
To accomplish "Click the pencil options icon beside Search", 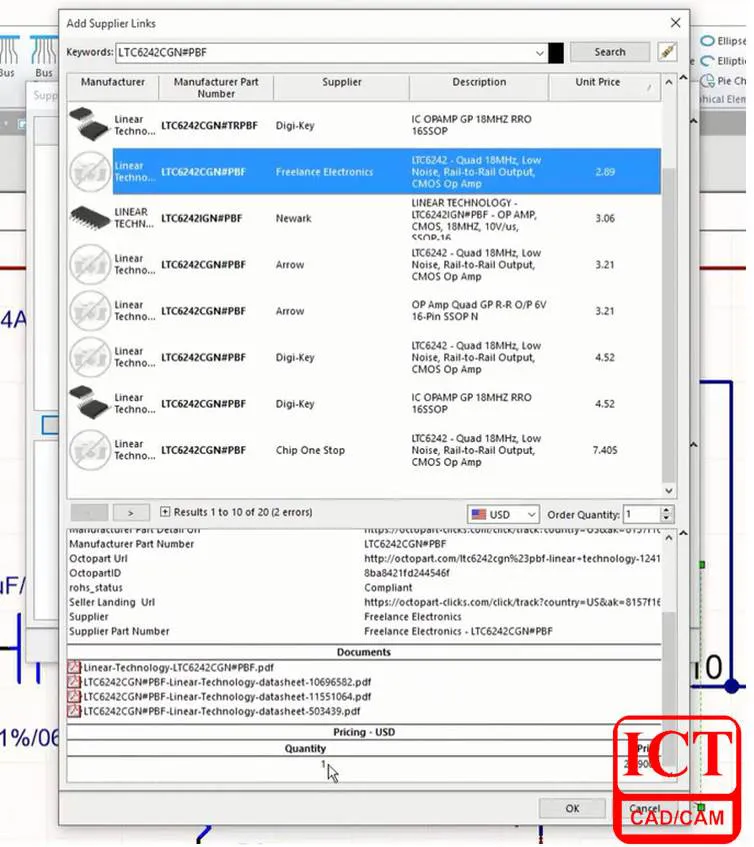I will [x=668, y=52].
